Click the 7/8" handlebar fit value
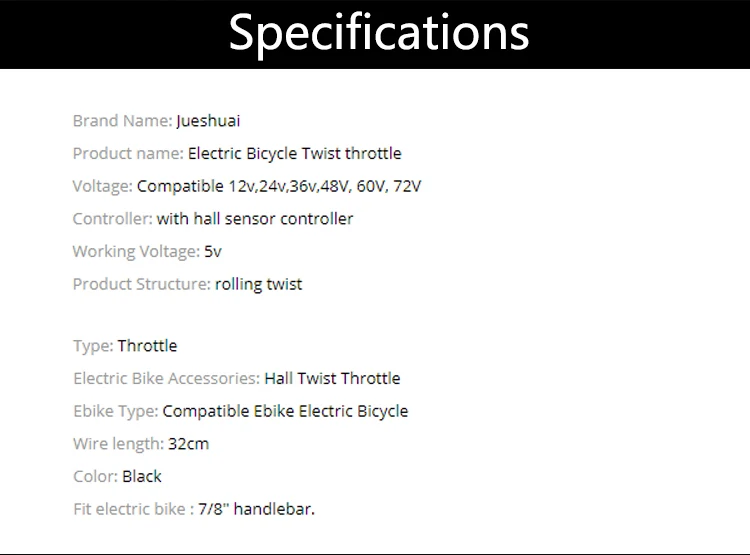The image size is (750, 555). pyautogui.click(x=256, y=509)
